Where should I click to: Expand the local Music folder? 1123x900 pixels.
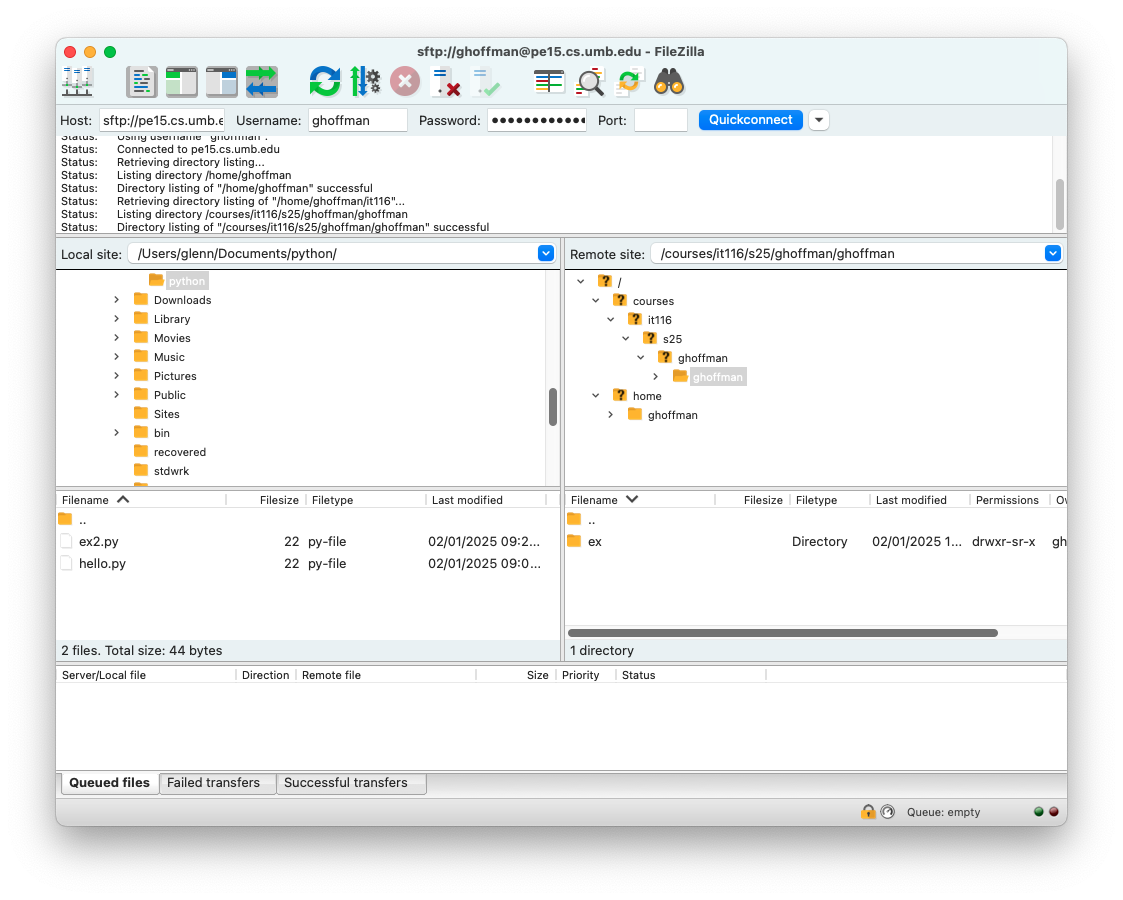click(117, 357)
